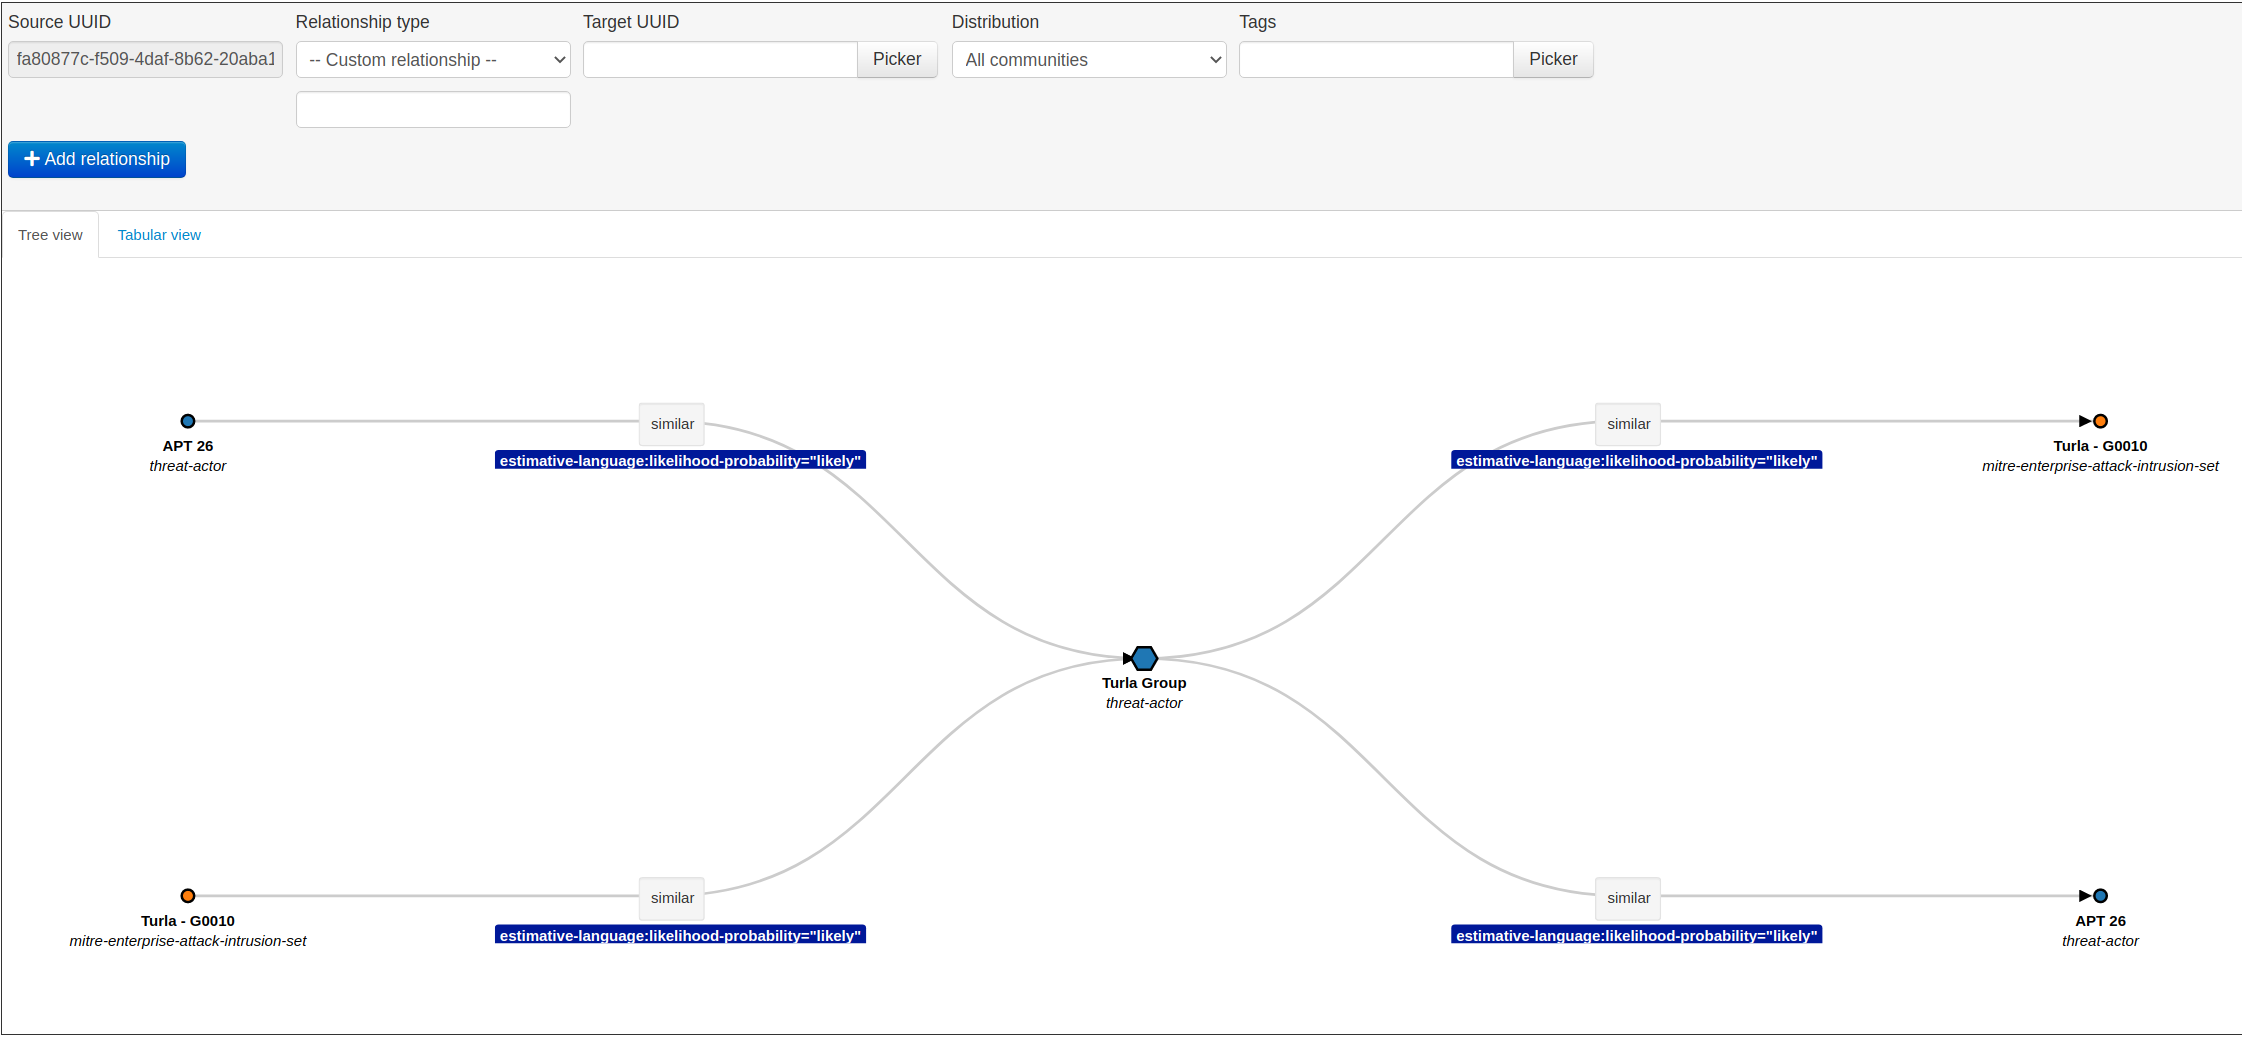Click the Turla Group hexagon node

pyautogui.click(x=1144, y=658)
